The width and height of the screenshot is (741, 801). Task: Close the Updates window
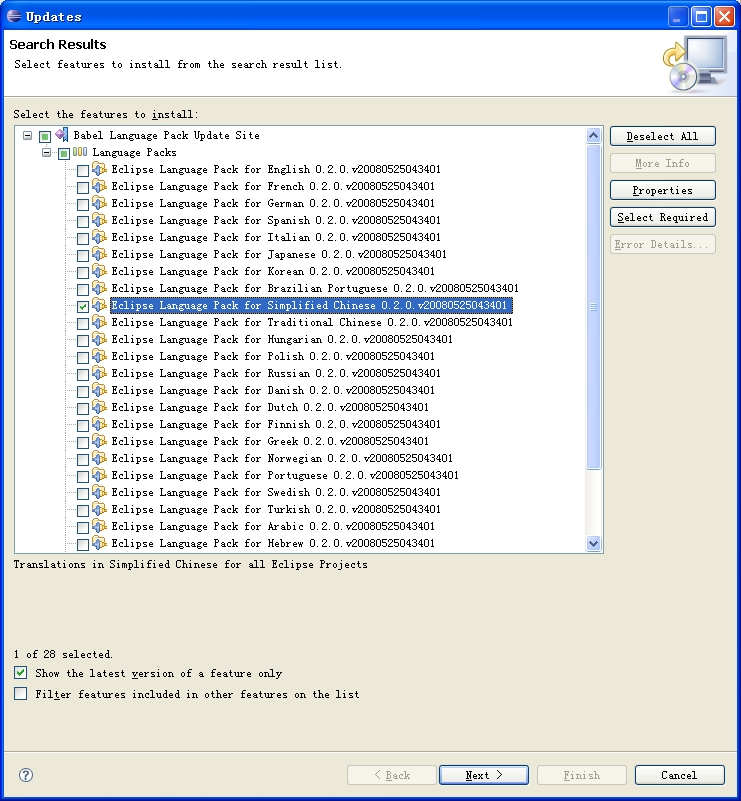click(724, 17)
